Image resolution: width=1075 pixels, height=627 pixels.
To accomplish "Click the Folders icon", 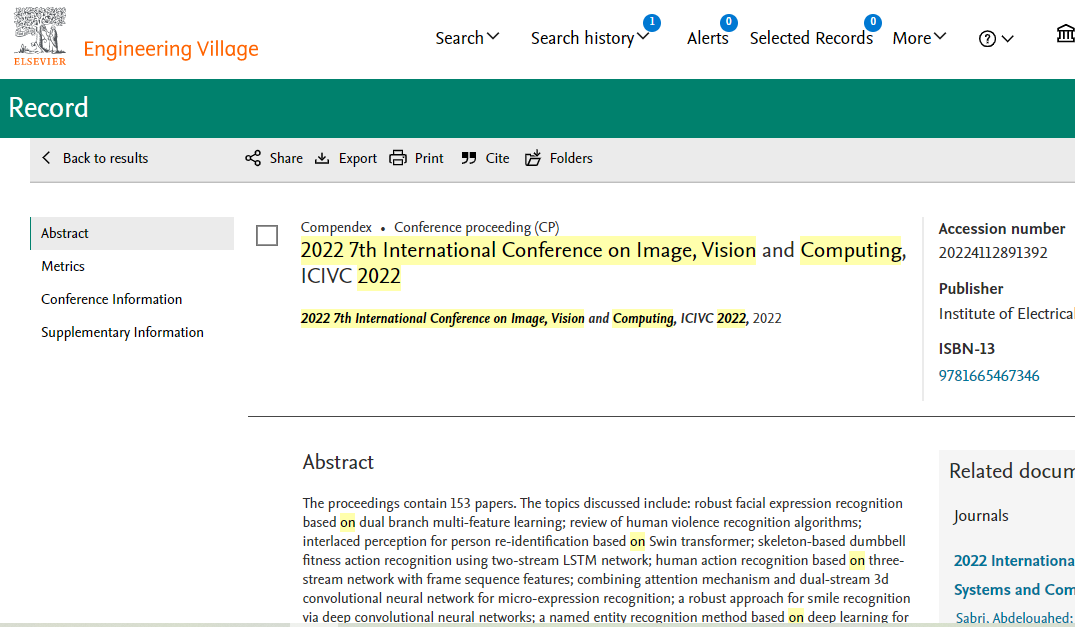I will 533,158.
